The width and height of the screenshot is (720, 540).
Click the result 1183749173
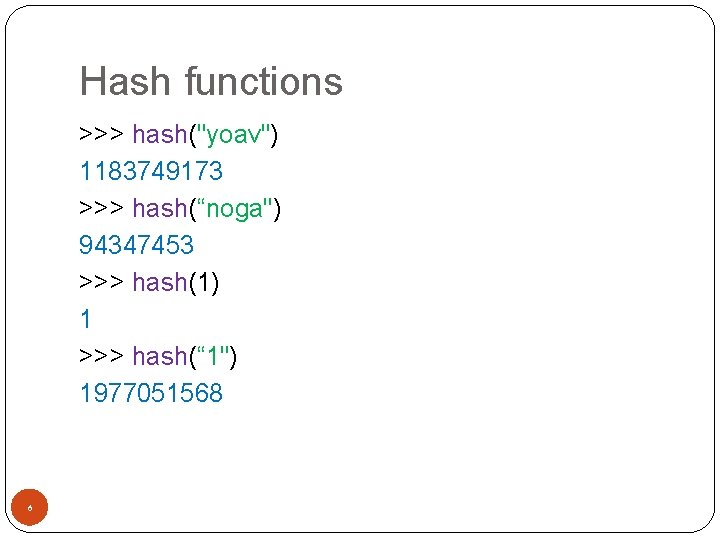[x=151, y=171]
